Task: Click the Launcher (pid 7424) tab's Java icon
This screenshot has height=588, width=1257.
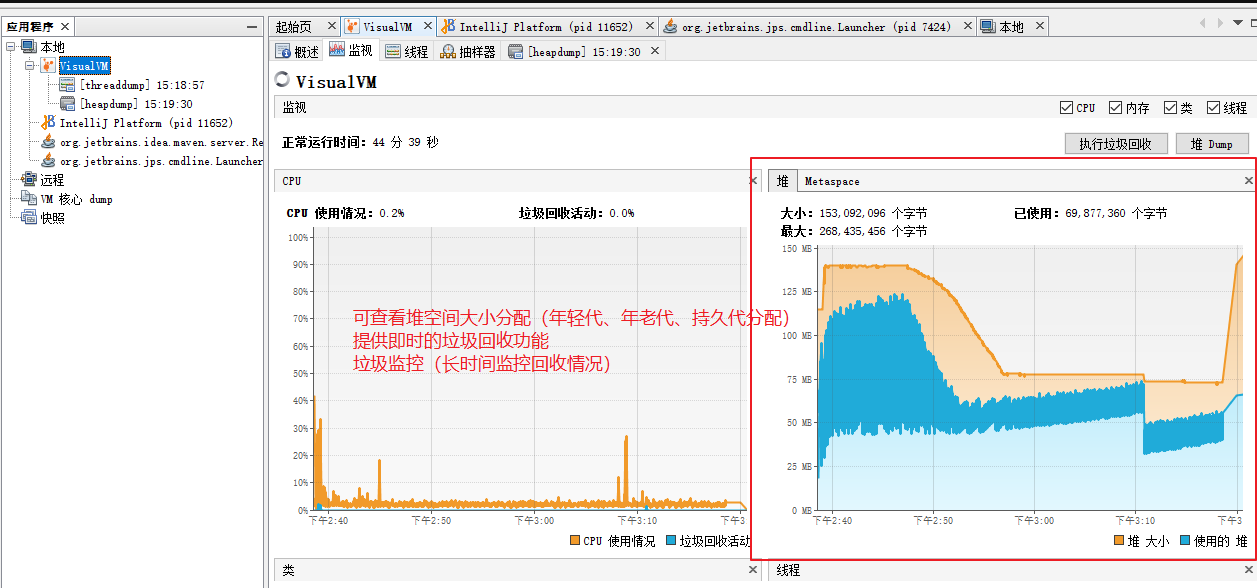Action: 670,27
